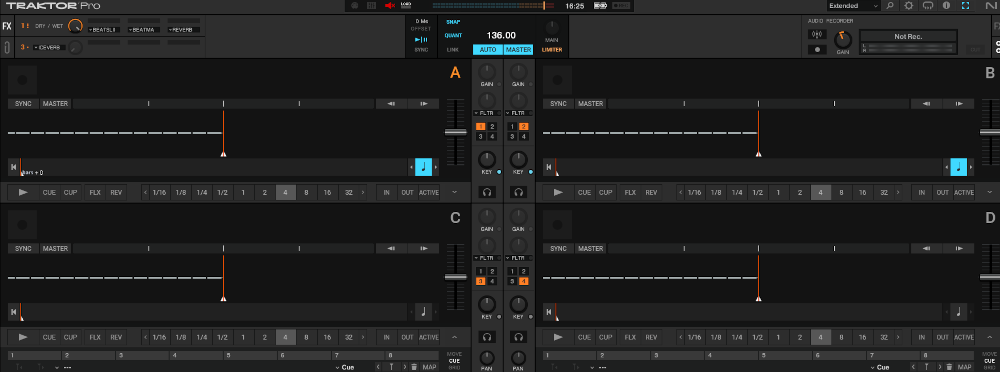
Task: Select hotcue slot 5 on Deck D
Action: pos(784,355)
